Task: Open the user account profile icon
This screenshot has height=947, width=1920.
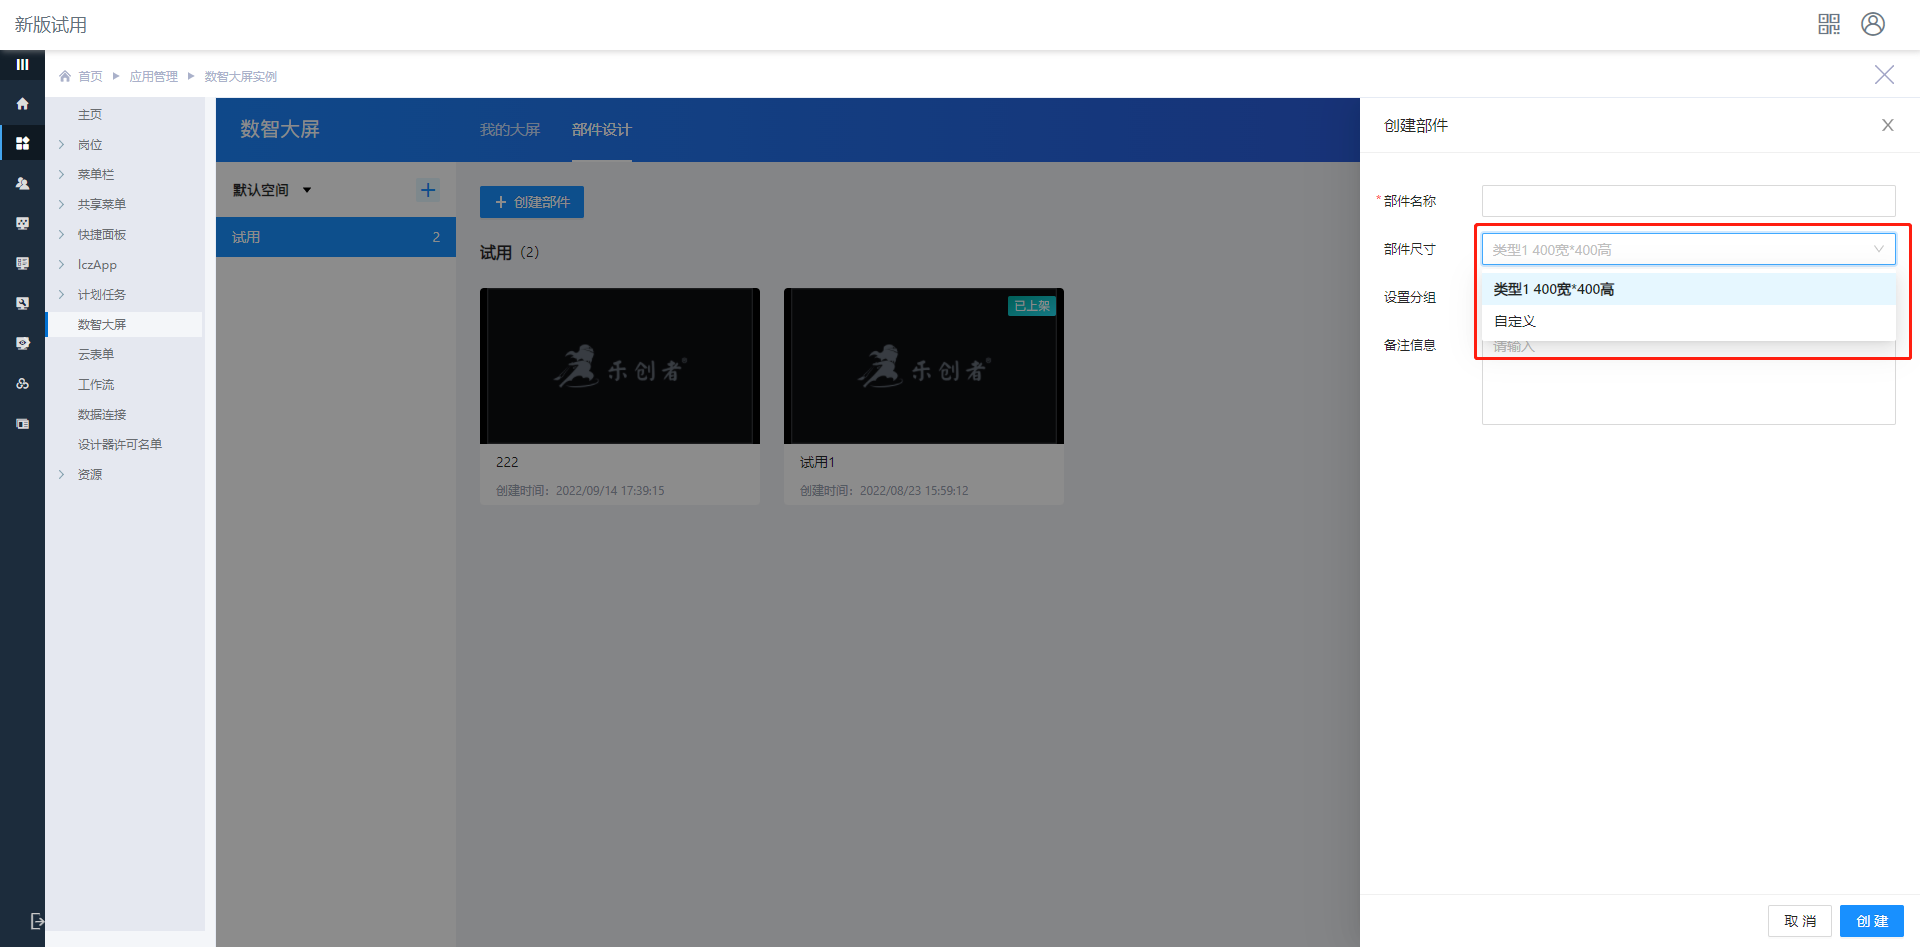Action: [1872, 24]
